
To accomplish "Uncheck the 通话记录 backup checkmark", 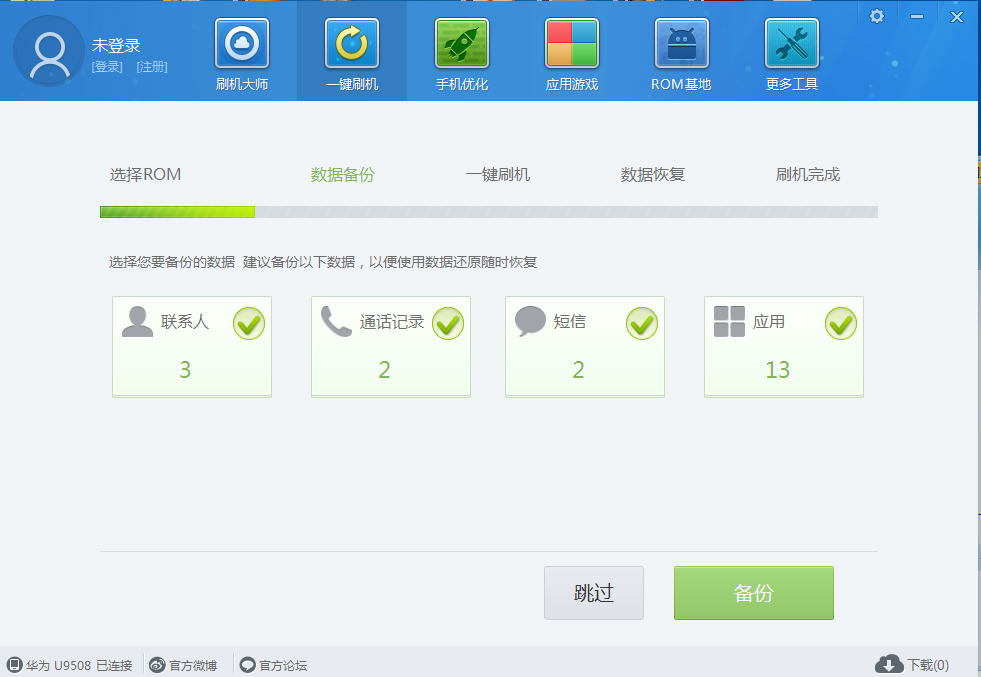I will point(448,324).
